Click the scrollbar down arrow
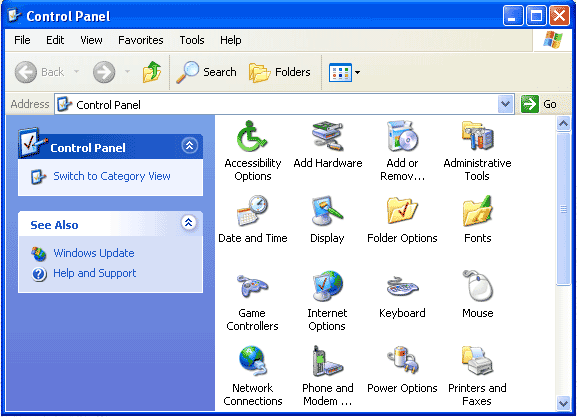The height and width of the screenshot is (417, 577). click(563, 403)
